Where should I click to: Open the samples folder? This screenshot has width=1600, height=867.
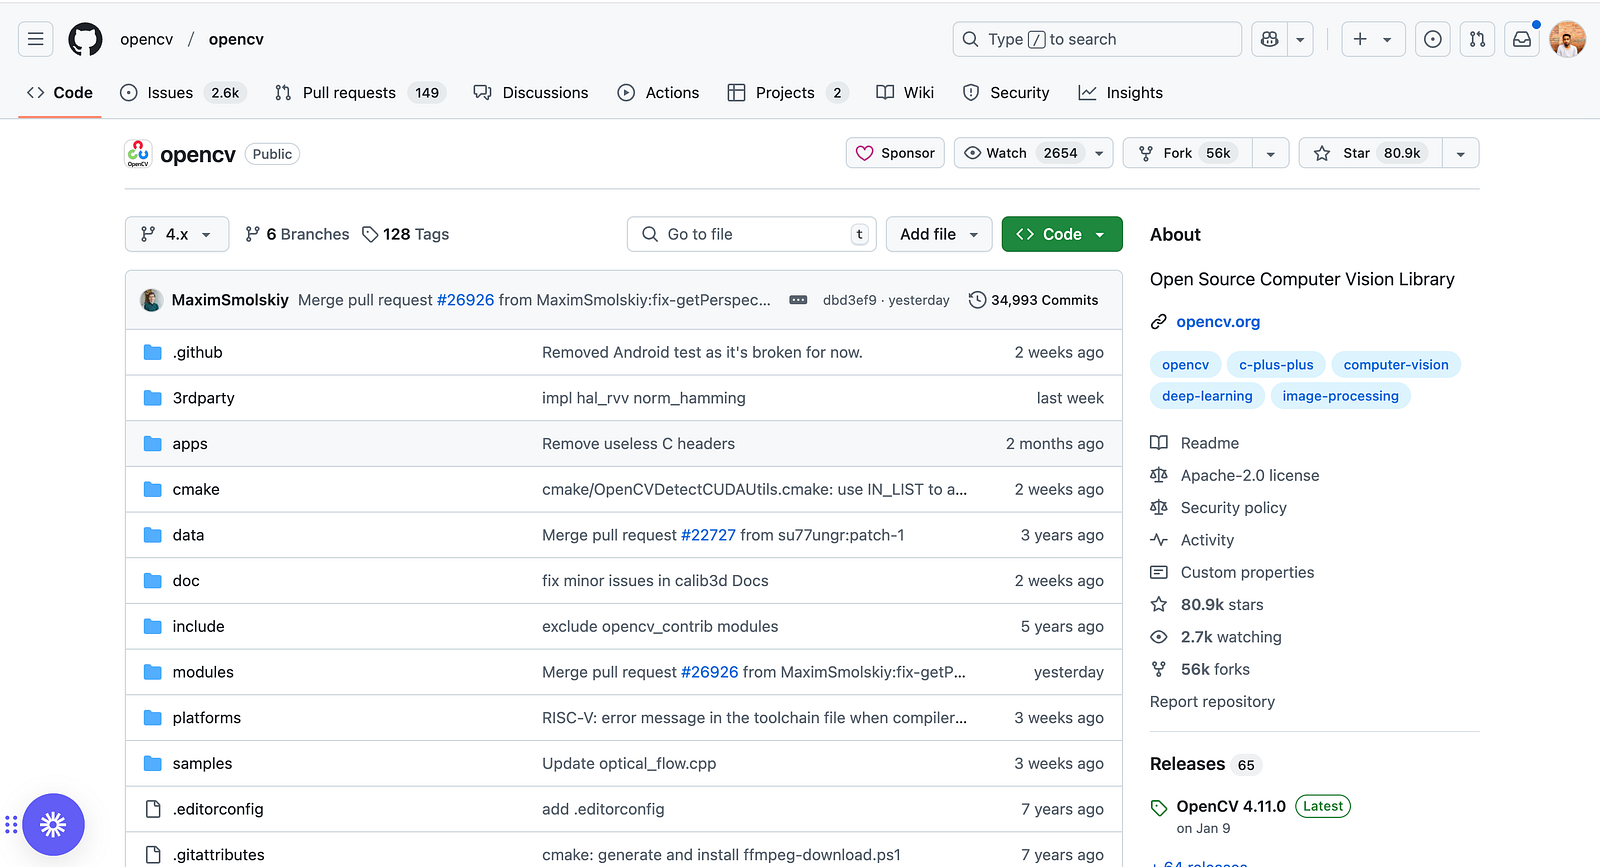(x=202, y=764)
